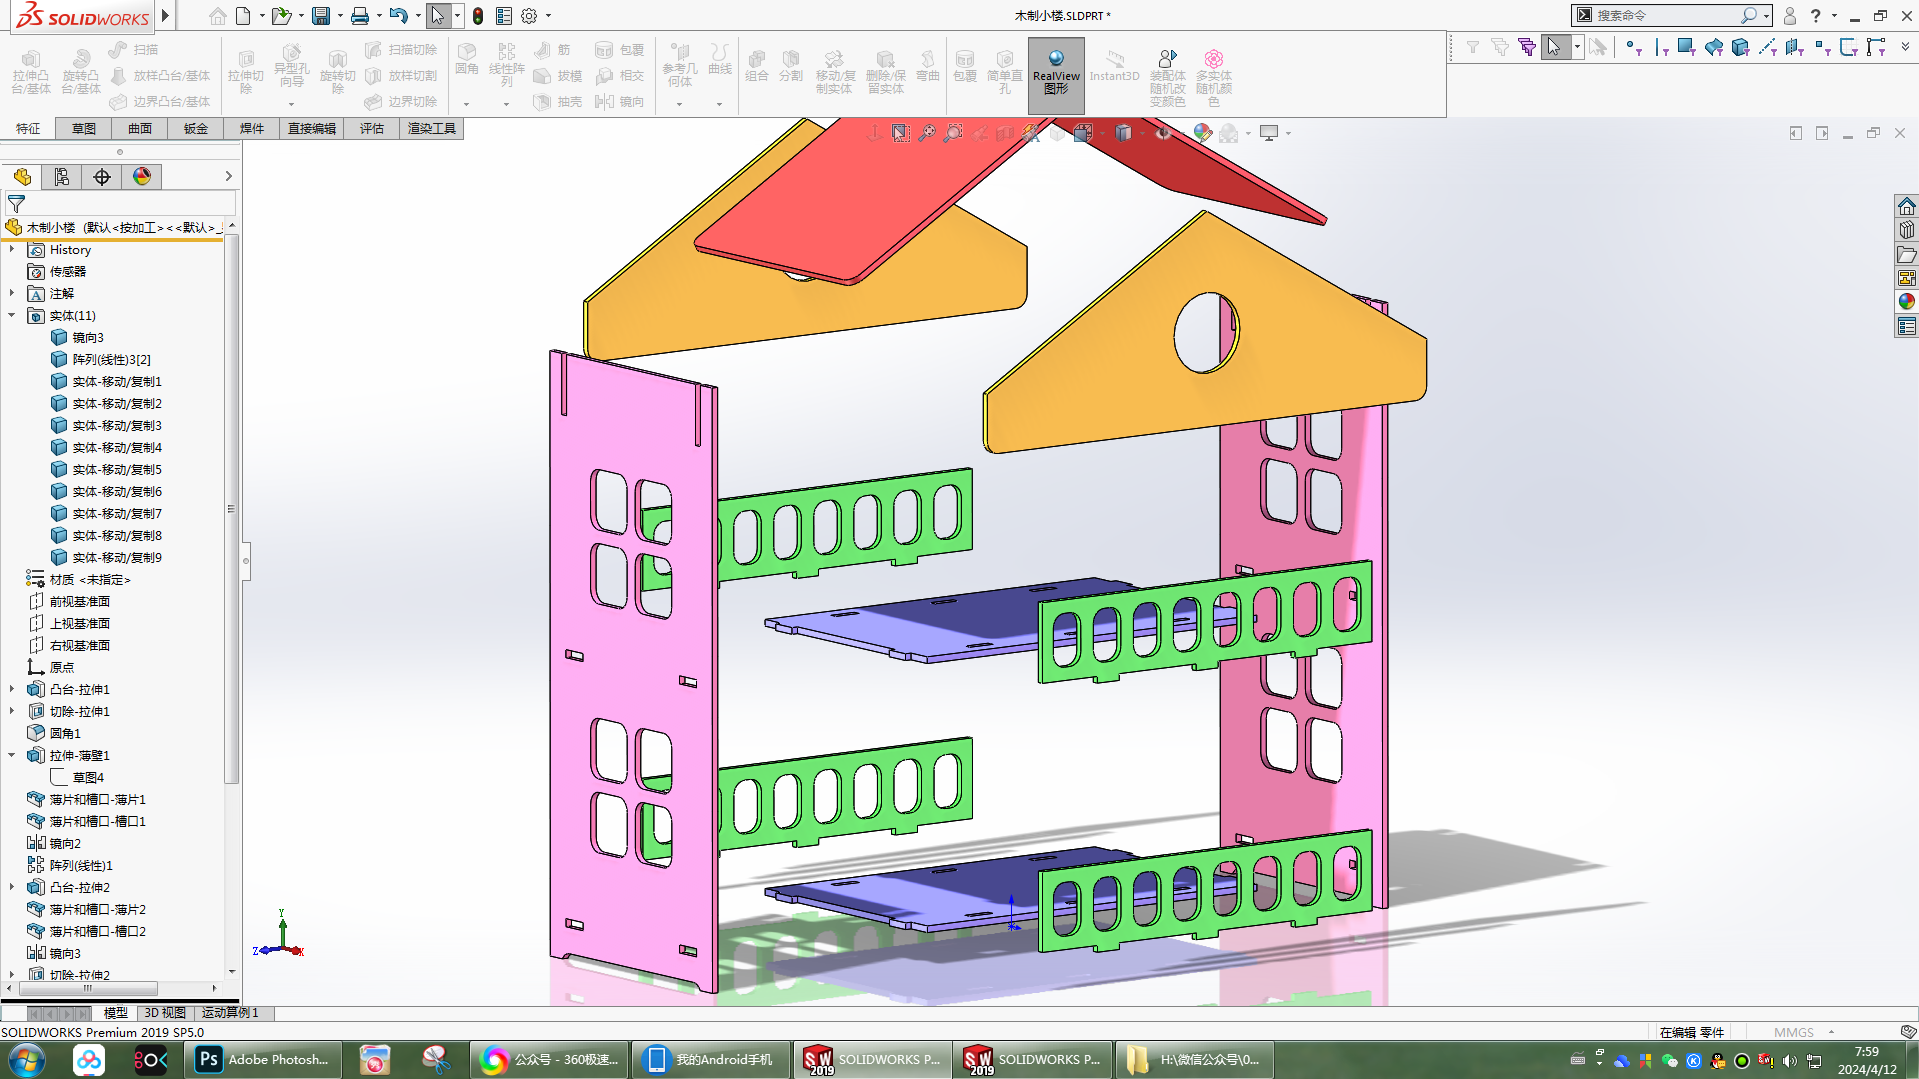The height and width of the screenshot is (1079, 1919).
Task: Toggle filter vertices
Action: coord(1633,47)
